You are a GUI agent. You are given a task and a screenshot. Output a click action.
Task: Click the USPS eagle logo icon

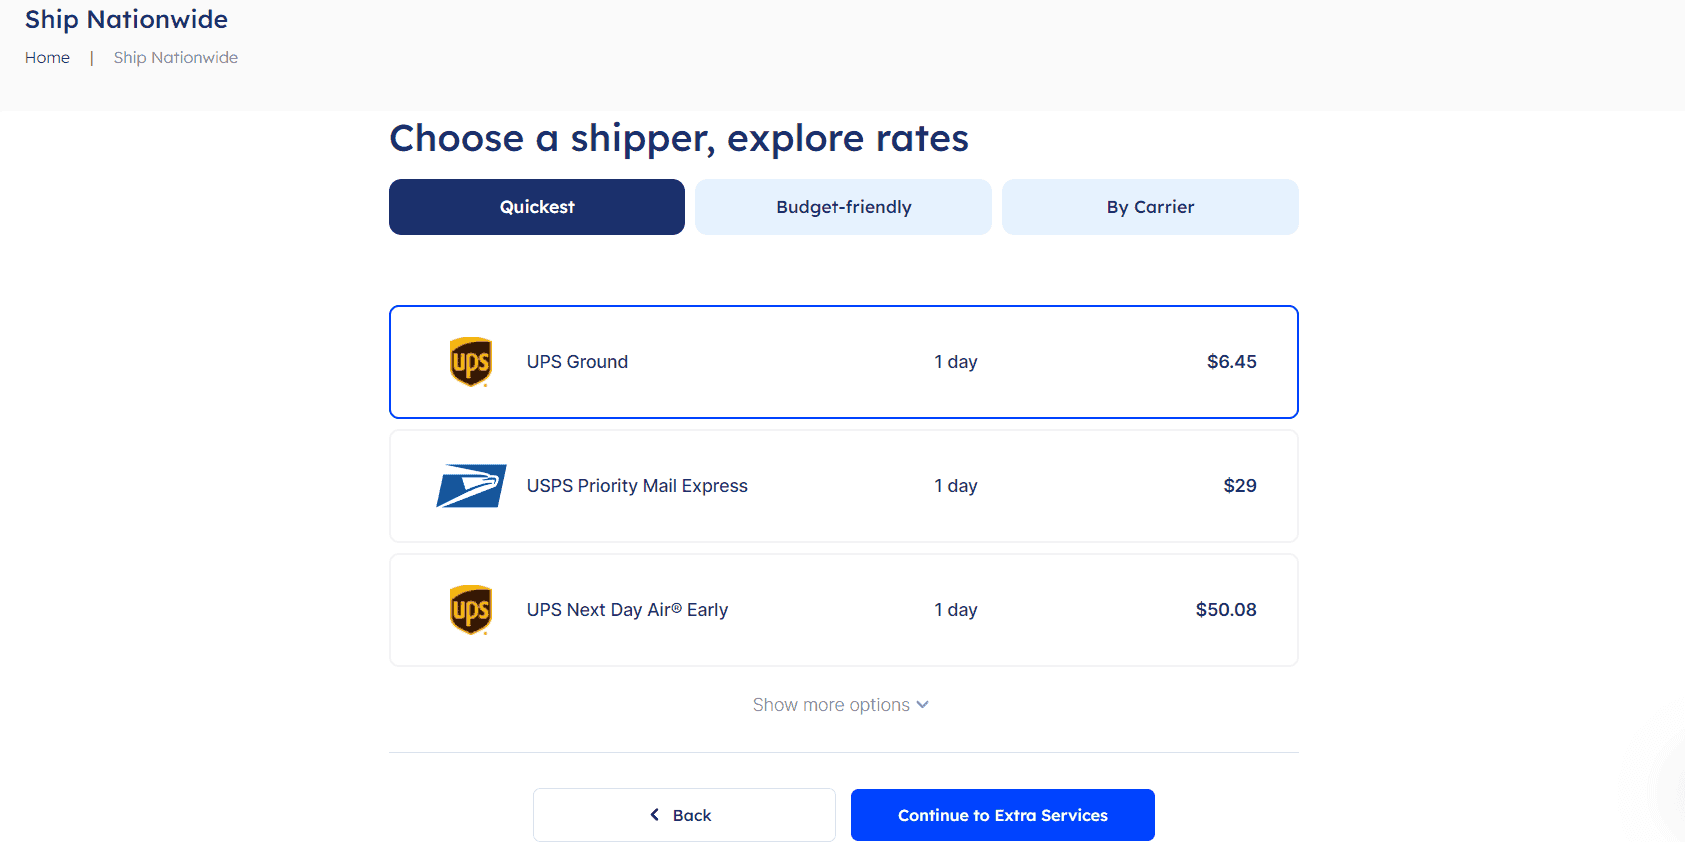pyautogui.click(x=470, y=486)
